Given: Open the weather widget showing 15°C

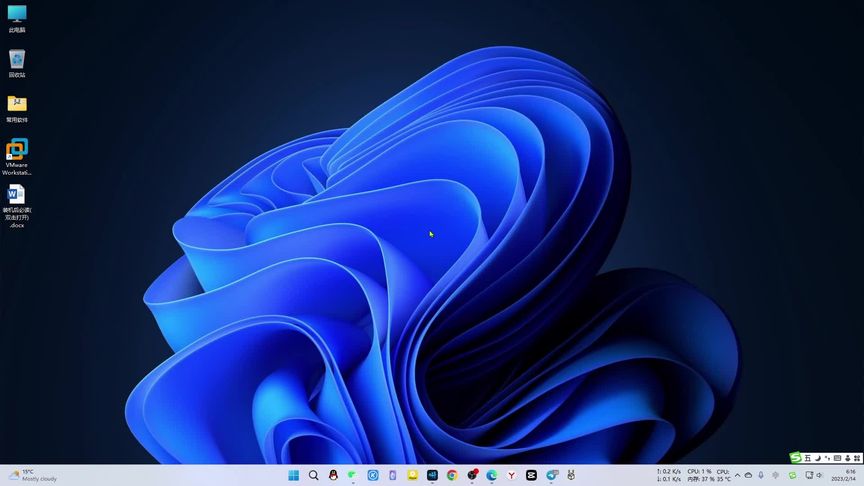Looking at the screenshot, I should 33,475.
